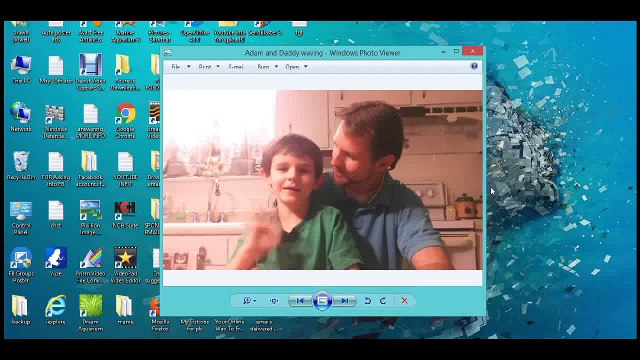Select the Control Panel desktop icon
Image resolution: width=640 pixels, height=360 pixels.
click(21, 217)
